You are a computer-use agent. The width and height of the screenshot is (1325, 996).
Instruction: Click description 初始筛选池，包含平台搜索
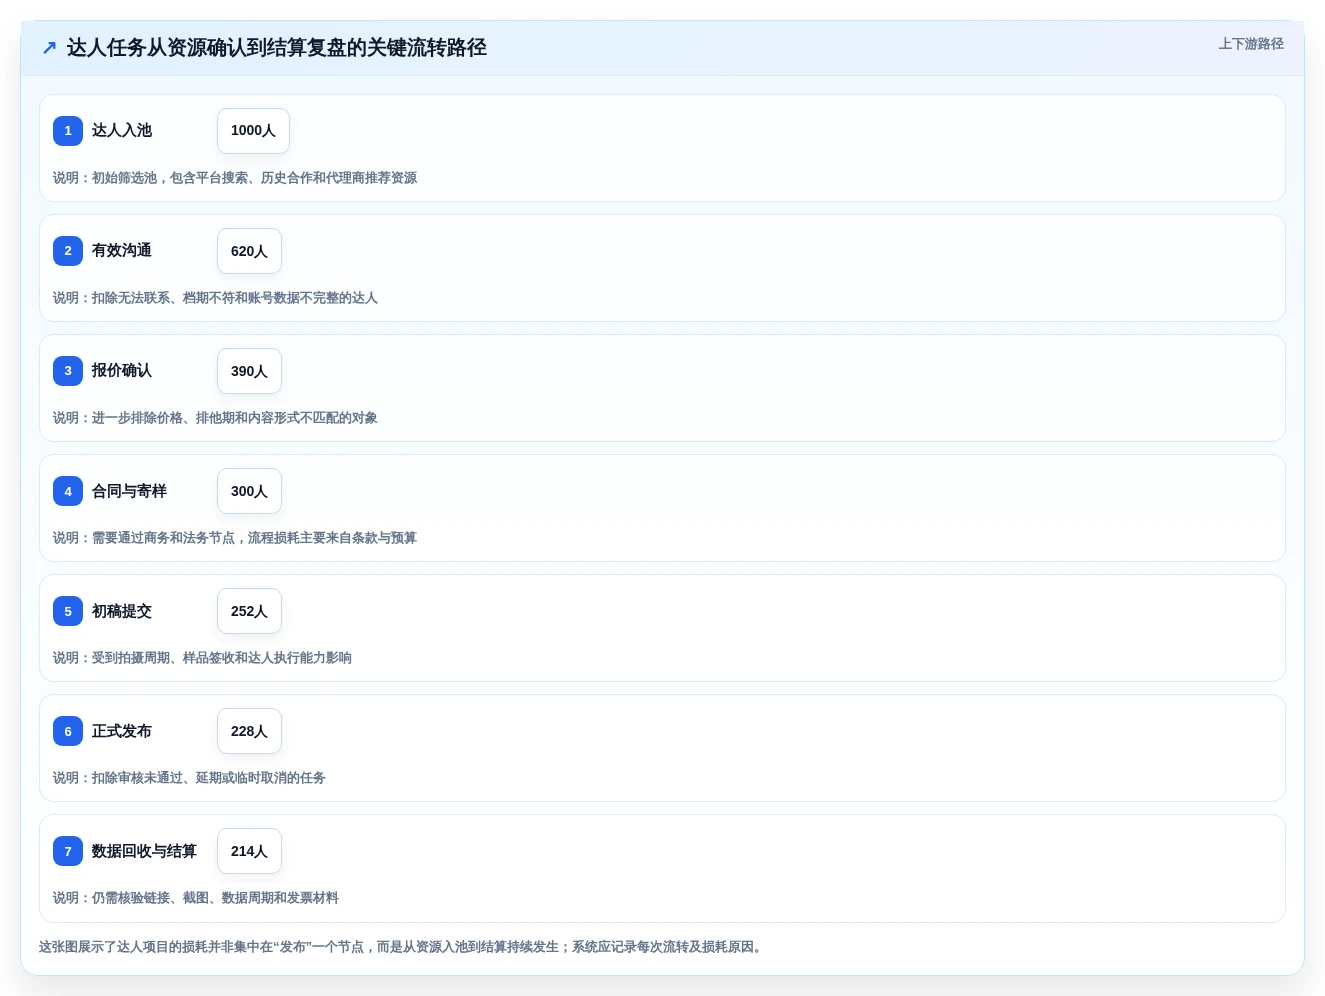click(235, 178)
